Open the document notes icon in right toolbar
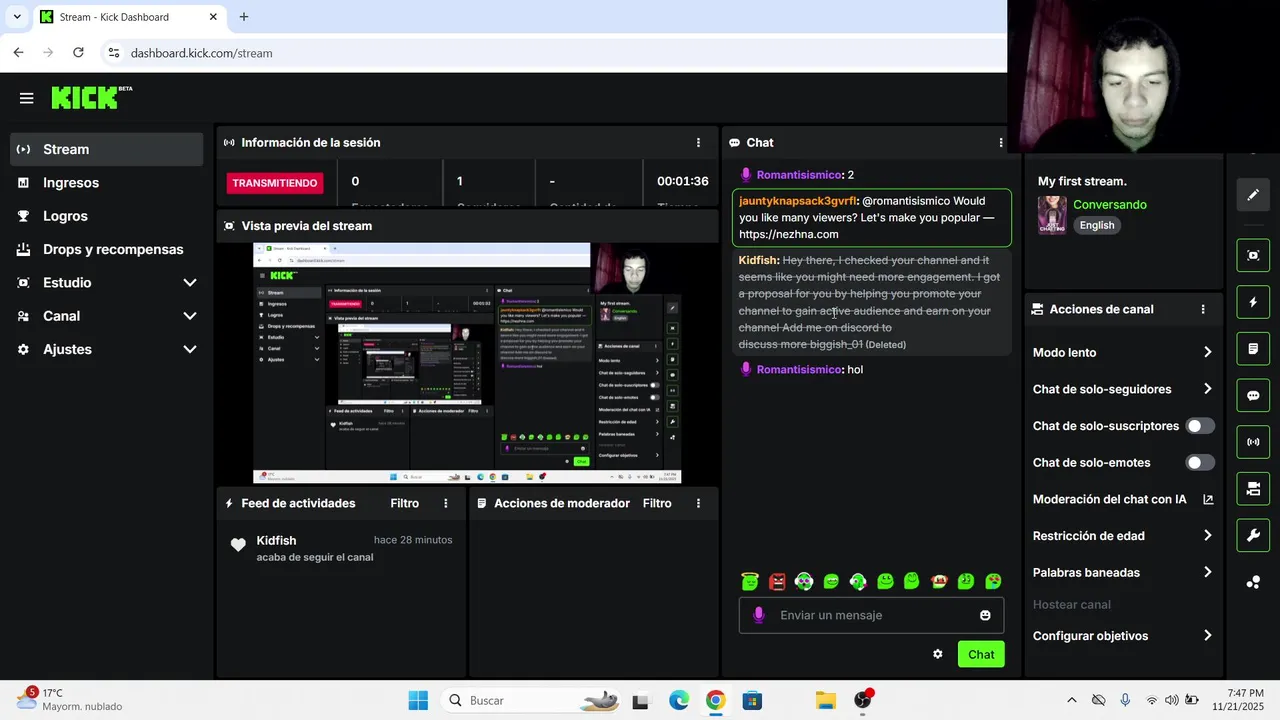This screenshot has width=1280, height=720. pyautogui.click(x=1253, y=349)
